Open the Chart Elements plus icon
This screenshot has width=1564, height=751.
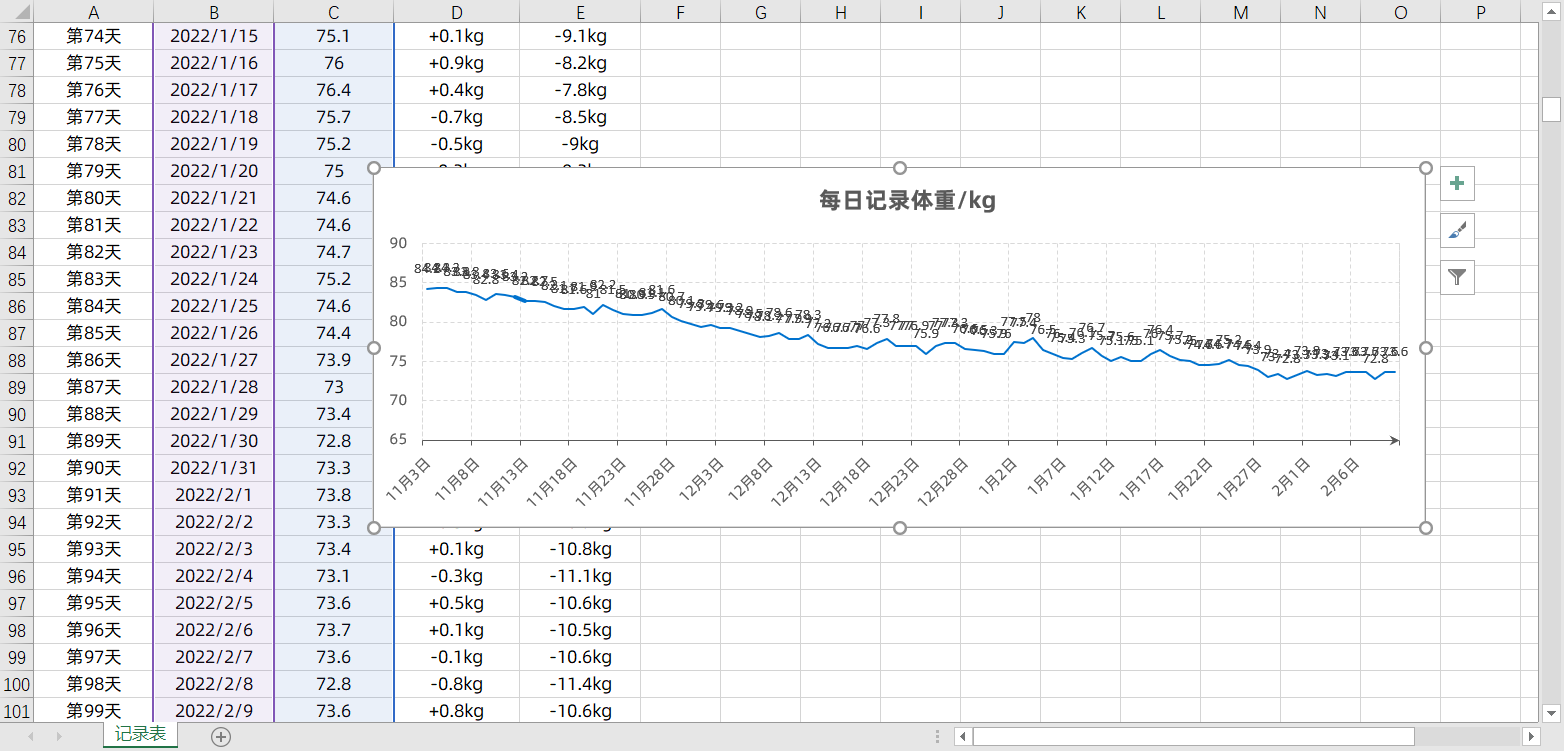(x=1457, y=183)
